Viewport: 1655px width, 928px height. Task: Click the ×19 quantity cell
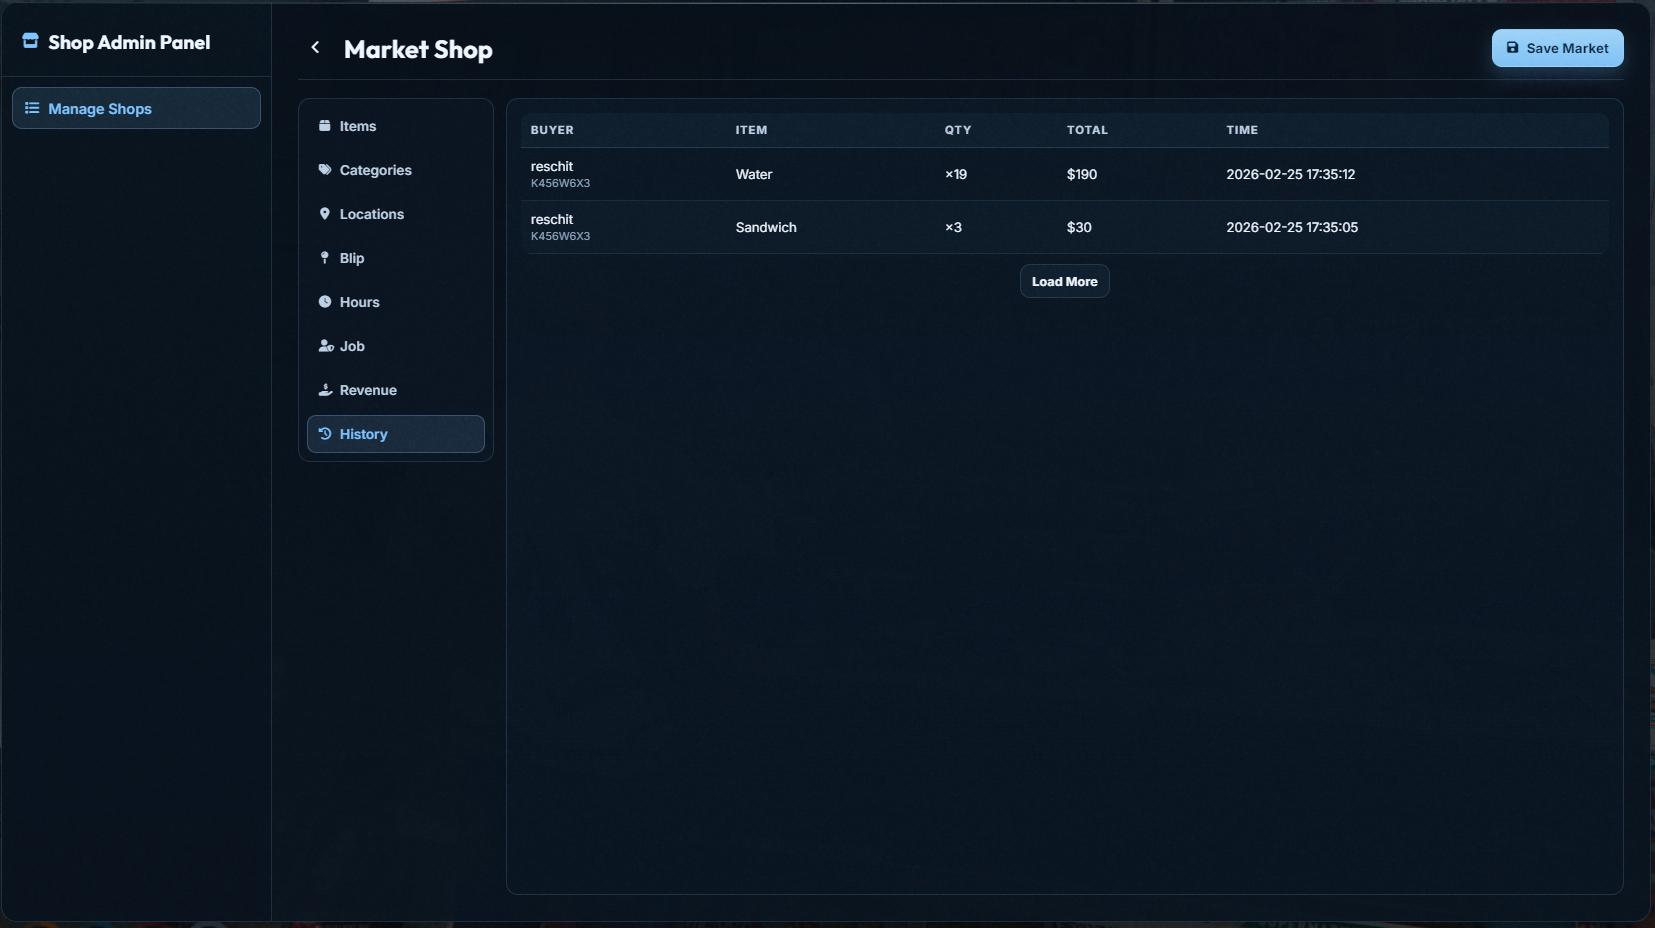[956, 174]
